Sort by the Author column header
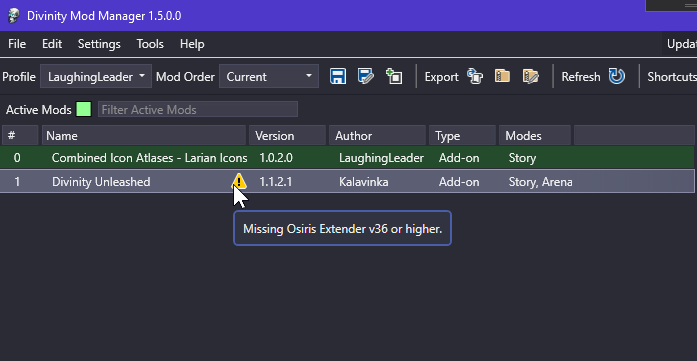The height and width of the screenshot is (361, 697). [x=377, y=136]
